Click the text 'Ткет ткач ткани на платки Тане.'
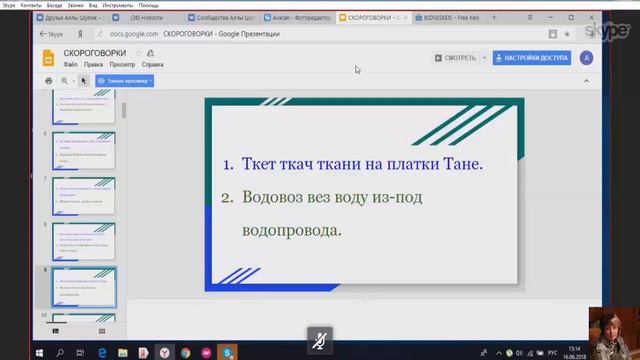 click(362, 164)
